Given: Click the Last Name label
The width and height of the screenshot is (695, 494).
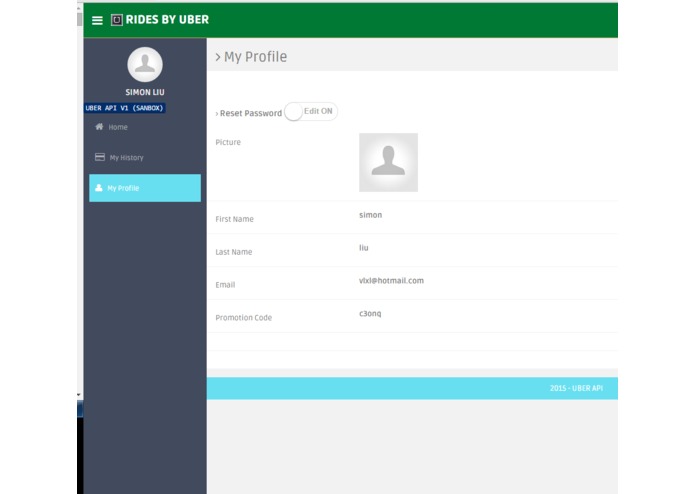Looking at the screenshot, I should tap(234, 252).
